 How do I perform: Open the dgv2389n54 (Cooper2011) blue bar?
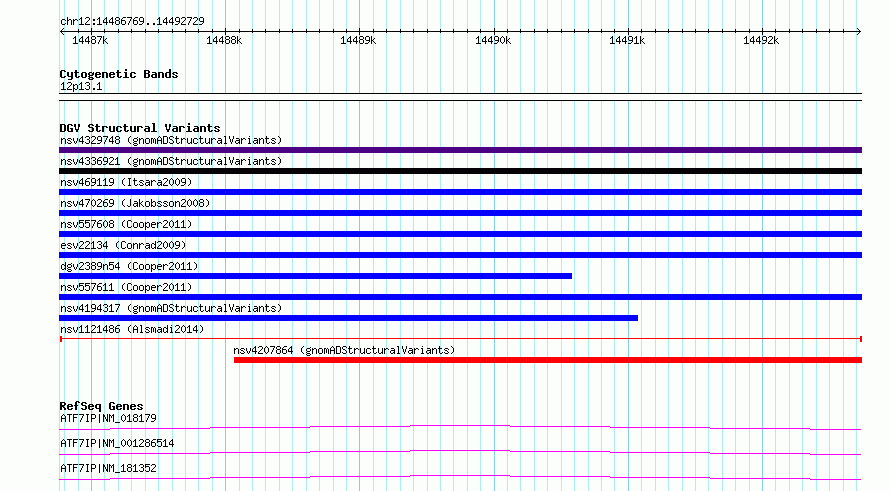[316, 276]
